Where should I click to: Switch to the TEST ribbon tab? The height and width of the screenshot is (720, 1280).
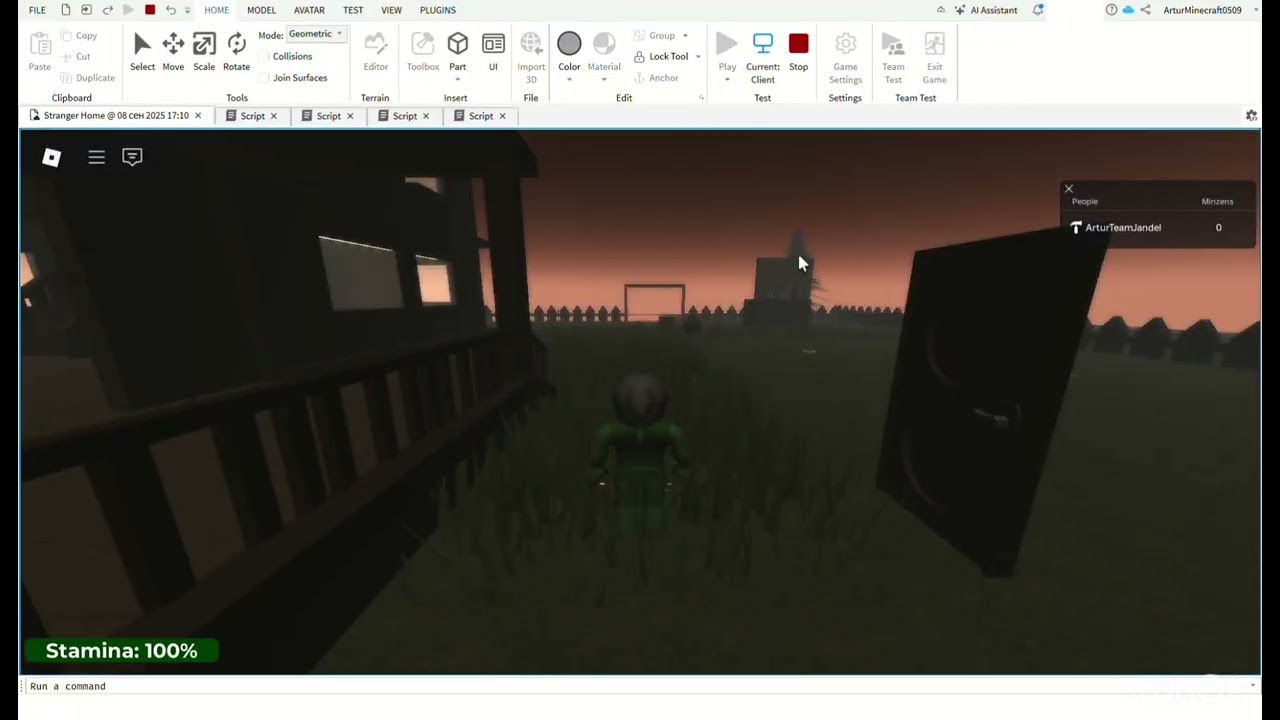pyautogui.click(x=353, y=10)
